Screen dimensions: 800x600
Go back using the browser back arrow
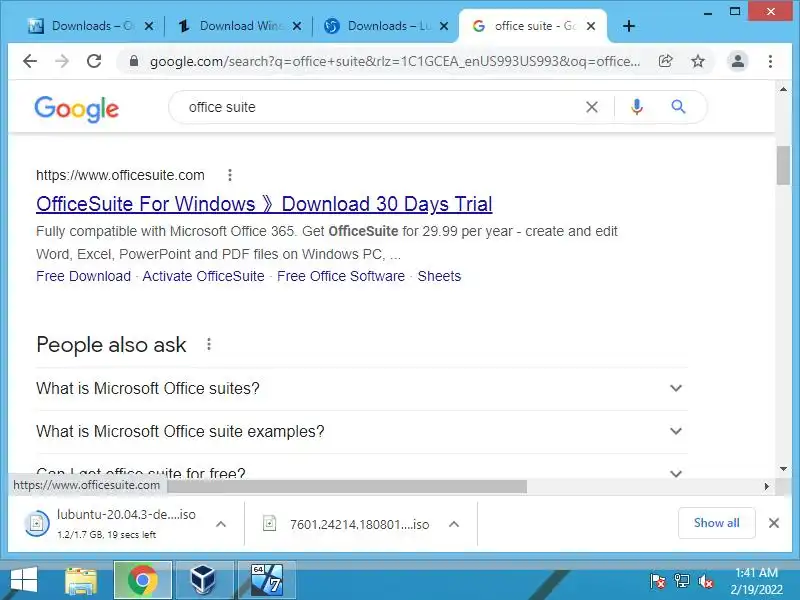(x=30, y=61)
